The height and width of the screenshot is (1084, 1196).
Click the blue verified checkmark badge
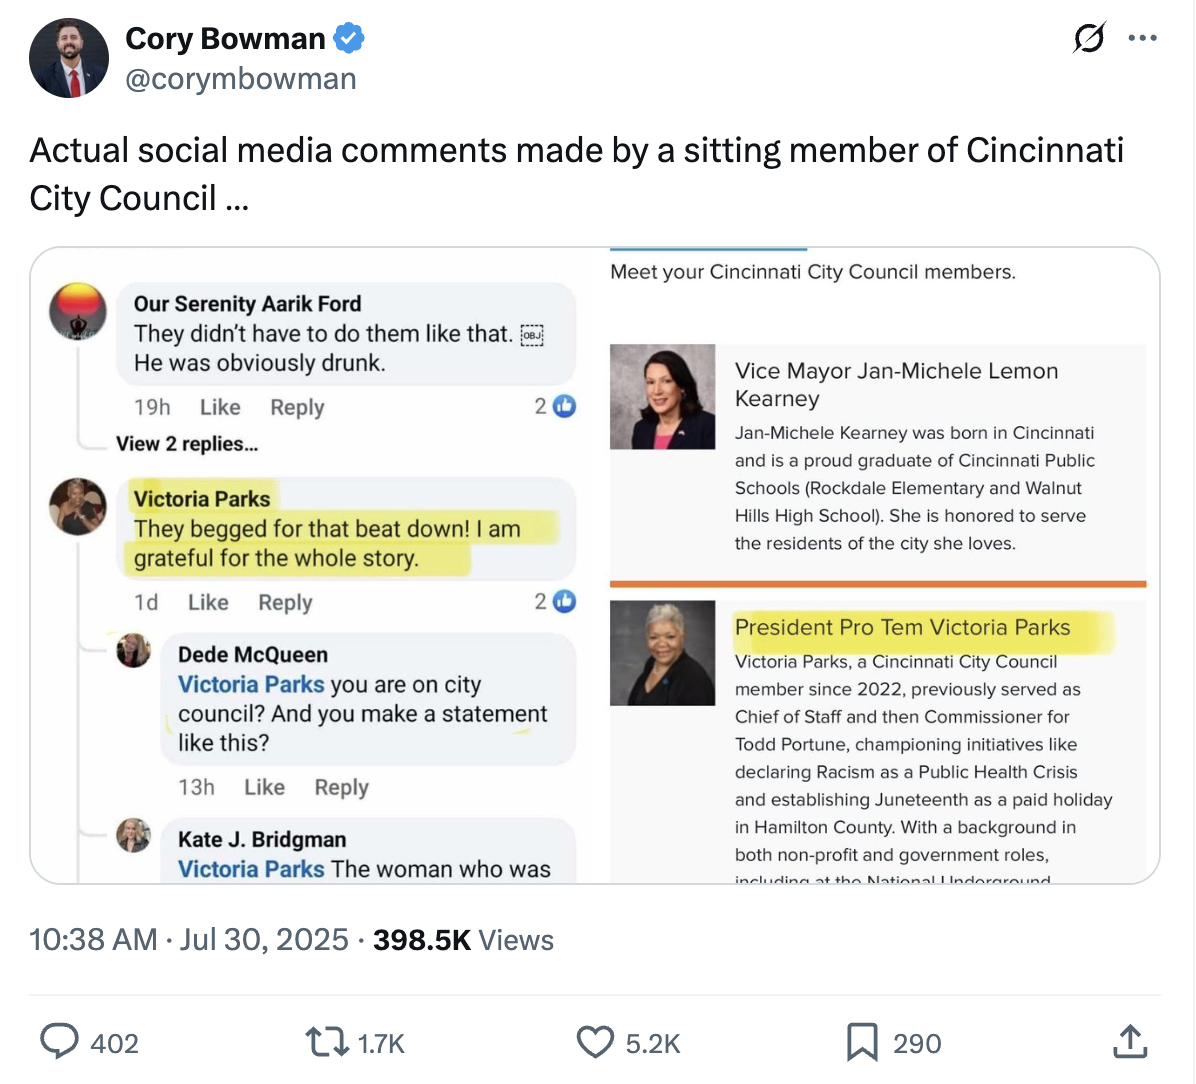(349, 39)
